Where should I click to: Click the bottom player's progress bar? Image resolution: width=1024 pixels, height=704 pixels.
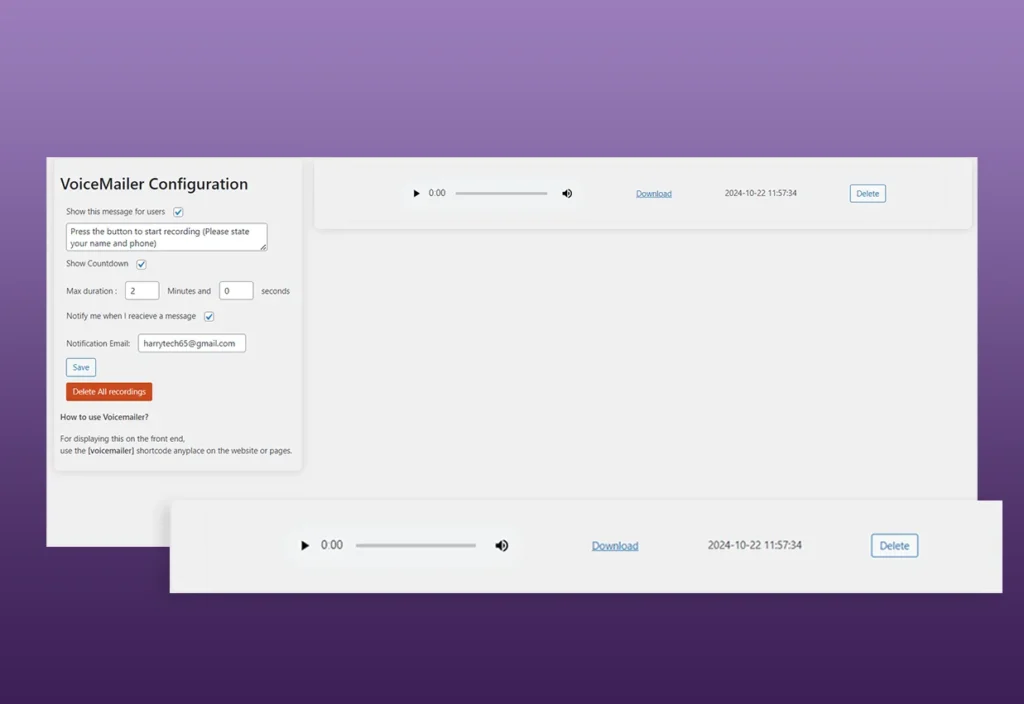(x=416, y=545)
